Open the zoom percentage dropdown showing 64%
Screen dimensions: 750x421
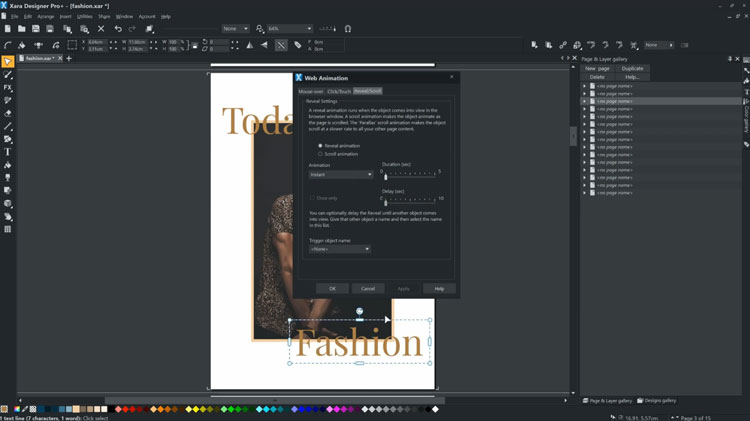289,29
